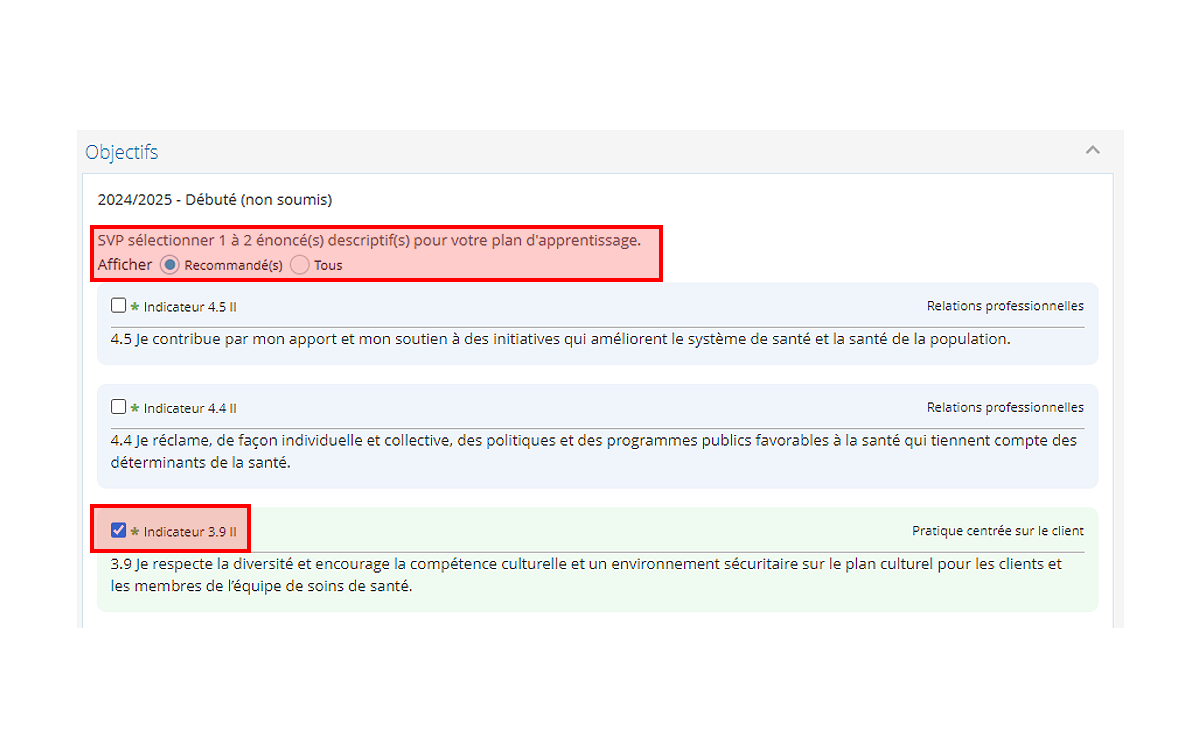1200x736 pixels.
Task: Choose the Tous radio option
Action: (x=299, y=265)
